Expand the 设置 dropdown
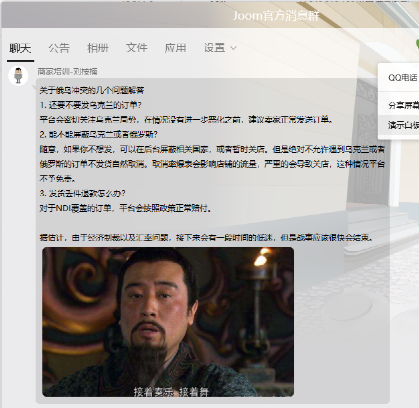 [x=220, y=48]
